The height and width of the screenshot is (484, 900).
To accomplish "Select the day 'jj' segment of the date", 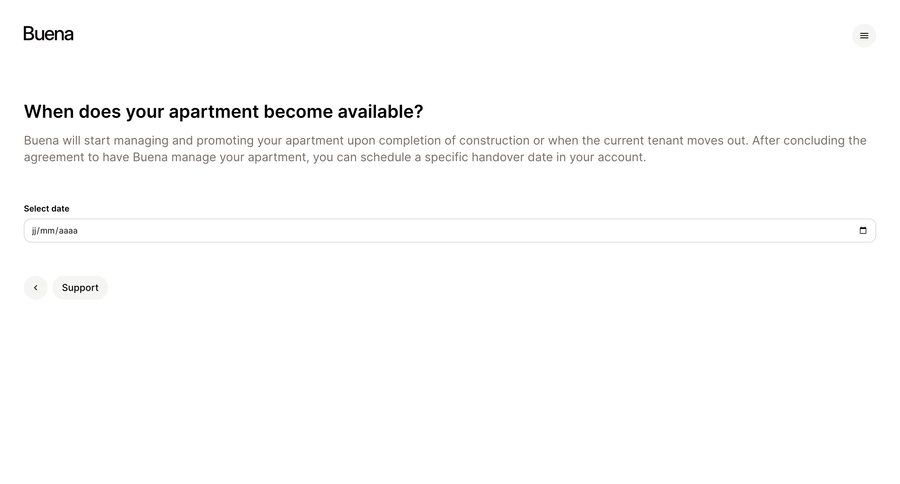I will click(34, 231).
